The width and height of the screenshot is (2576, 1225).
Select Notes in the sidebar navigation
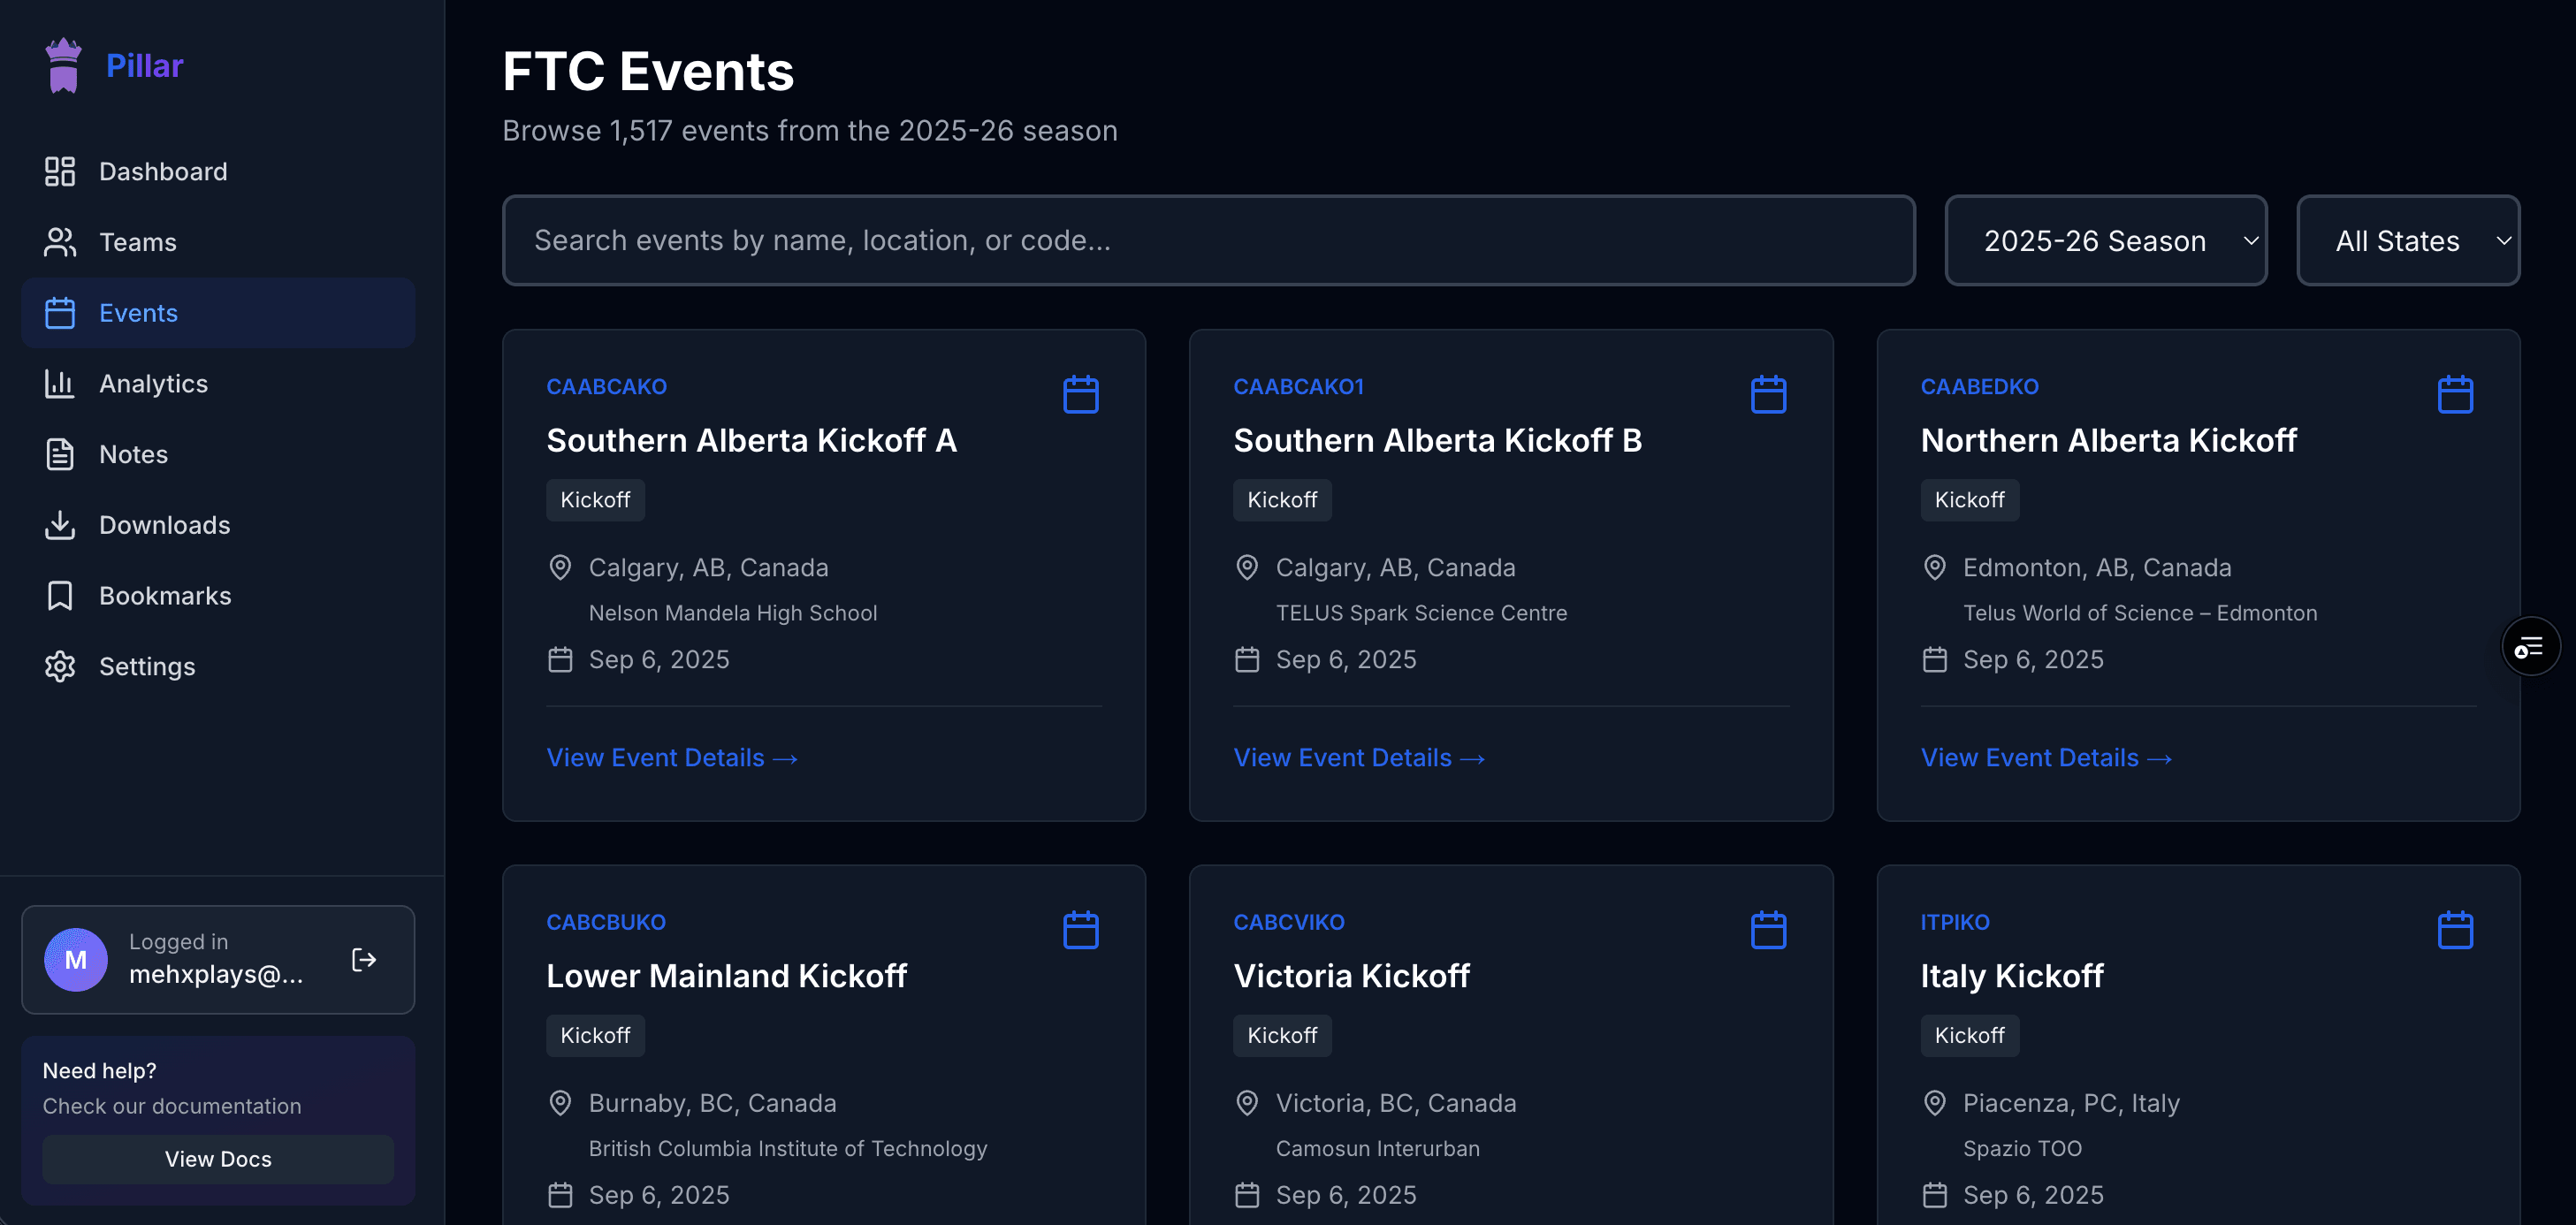click(133, 454)
